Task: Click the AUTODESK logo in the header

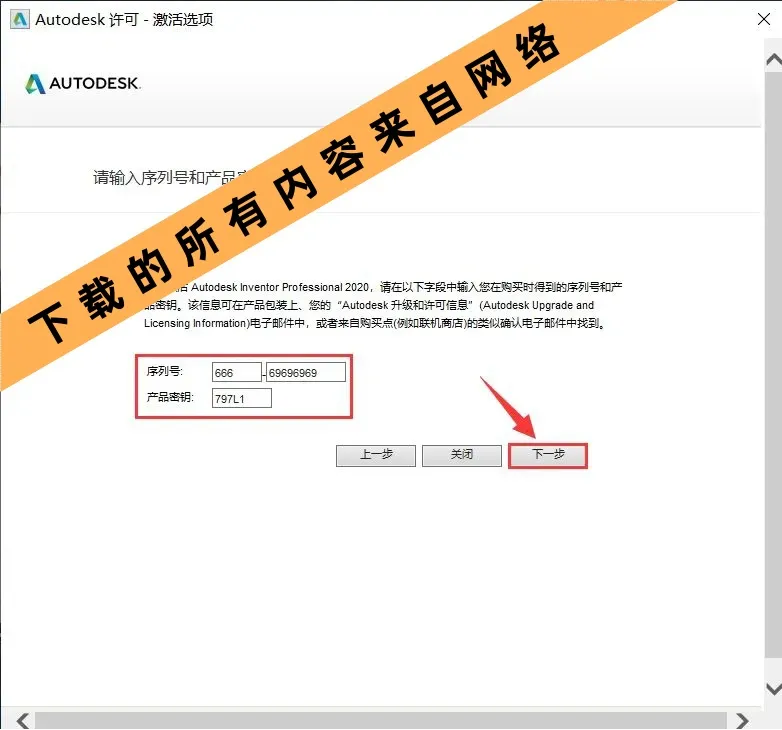Action: [x=83, y=83]
